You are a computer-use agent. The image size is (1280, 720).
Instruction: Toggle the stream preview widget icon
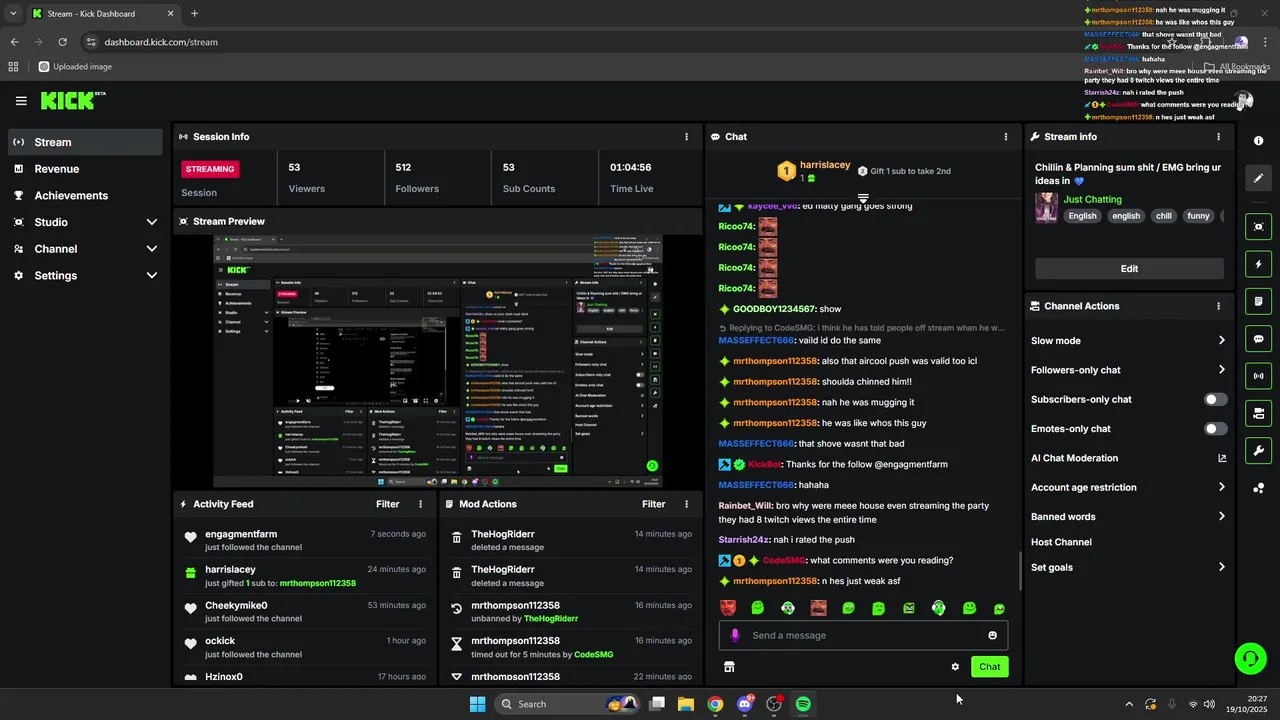coord(1258,227)
